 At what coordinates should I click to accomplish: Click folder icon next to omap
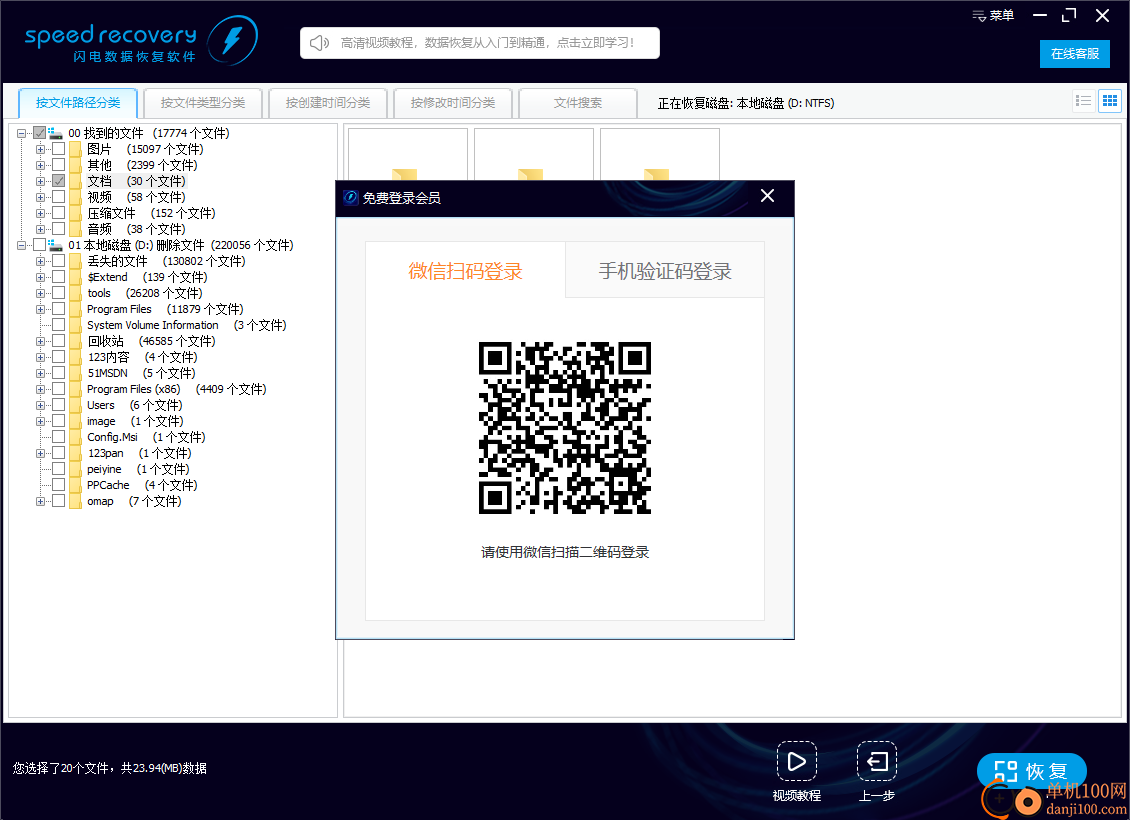(x=76, y=501)
